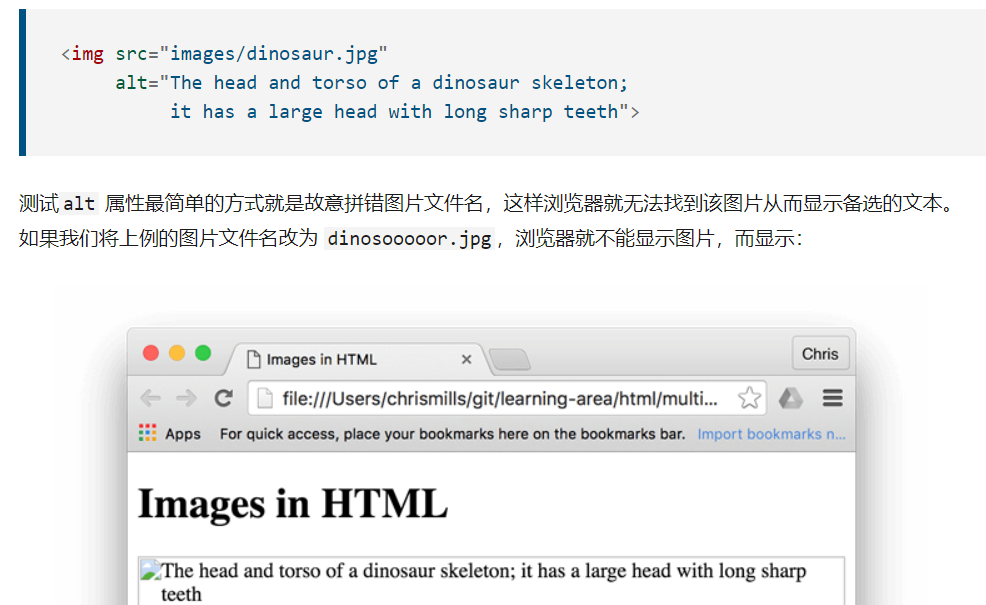
Task: Click the alt text 'The head and torso of a dinosaur'
Action: pyautogui.click(x=484, y=582)
